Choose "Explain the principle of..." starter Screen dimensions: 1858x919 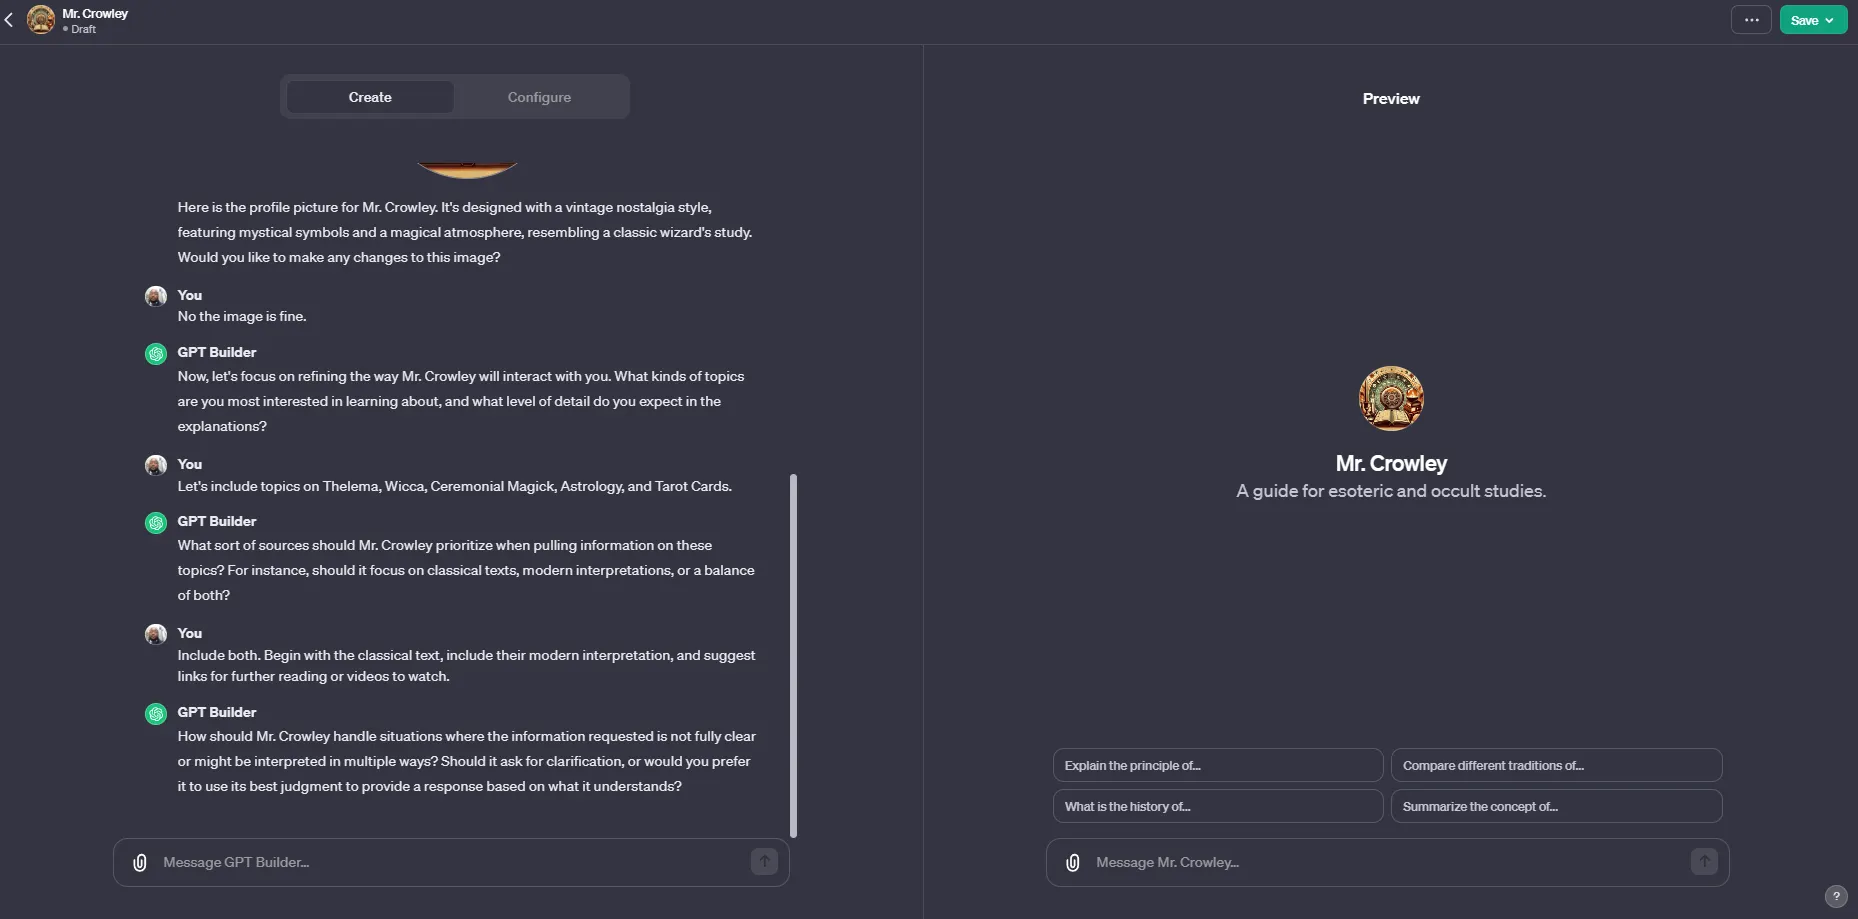pos(1217,765)
